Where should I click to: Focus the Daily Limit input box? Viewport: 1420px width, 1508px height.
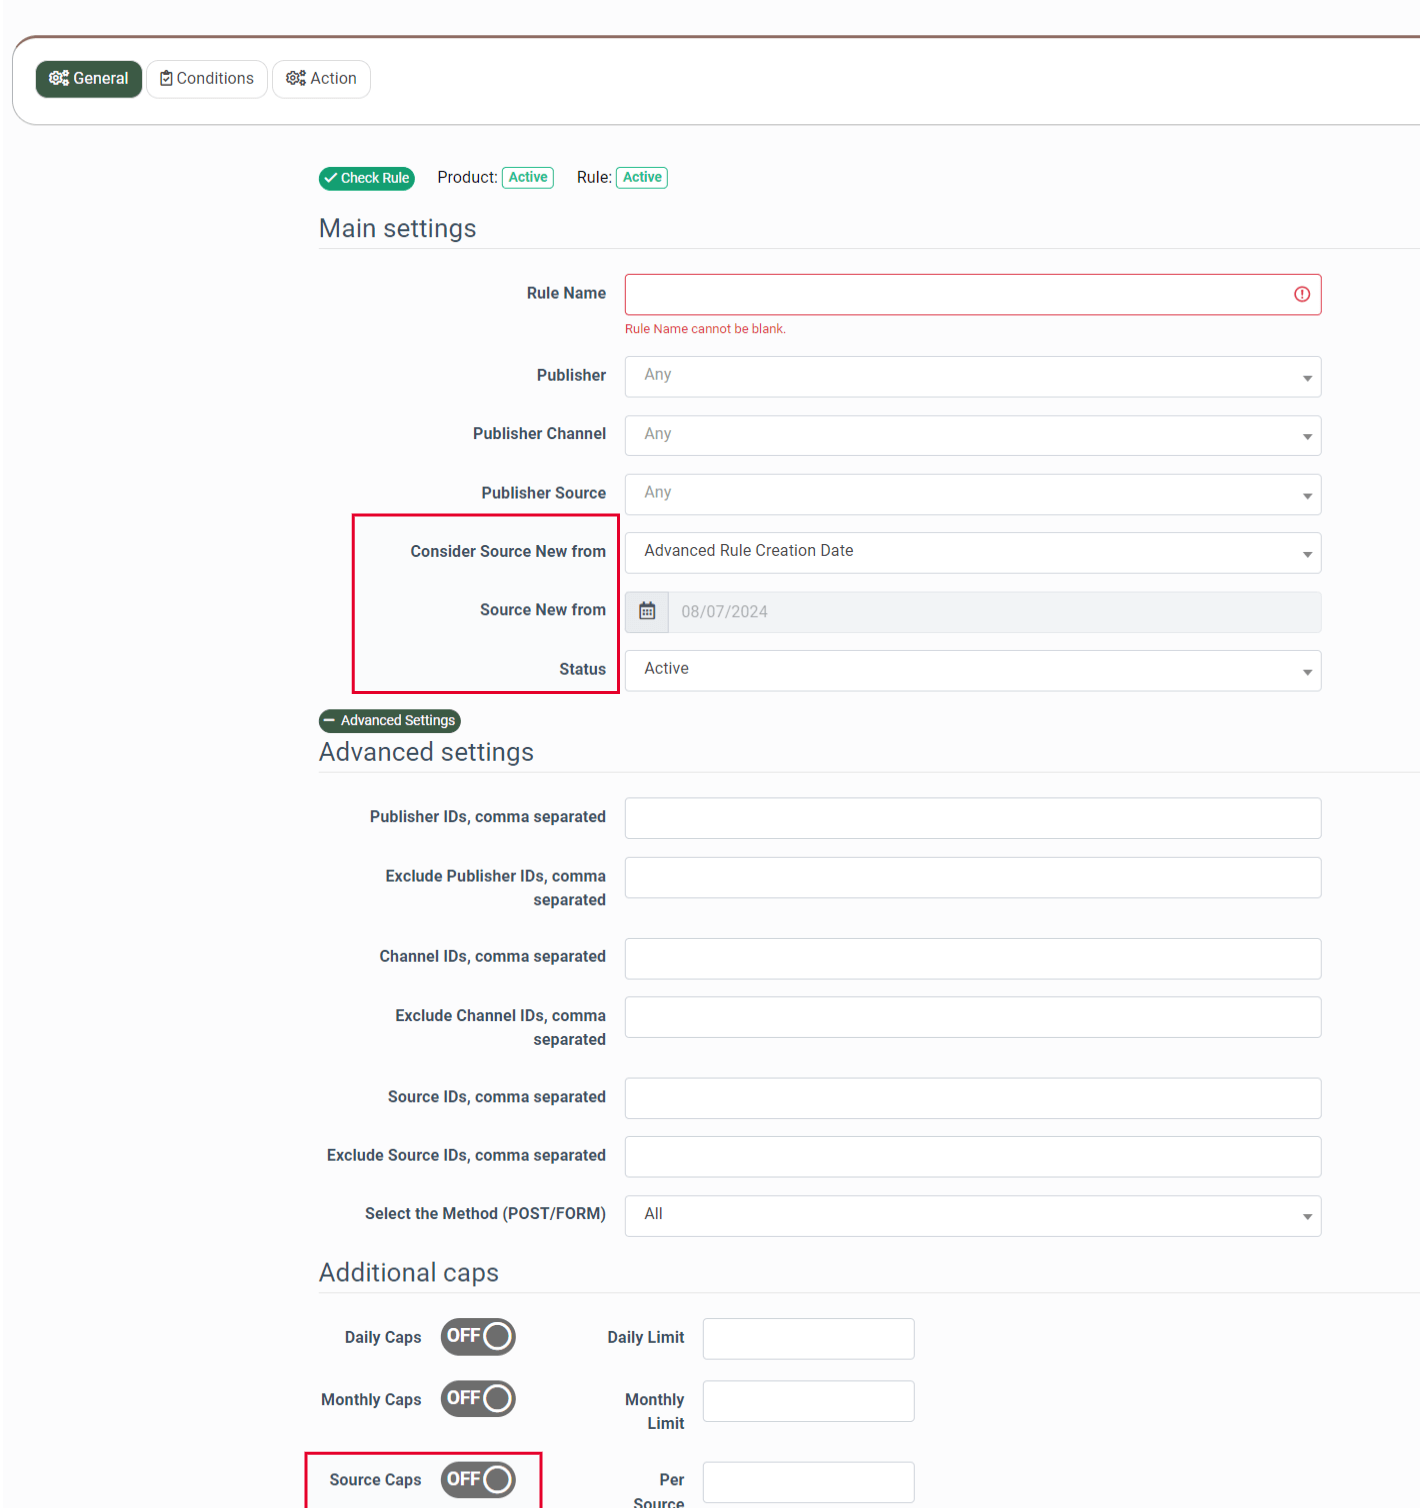tap(808, 1339)
